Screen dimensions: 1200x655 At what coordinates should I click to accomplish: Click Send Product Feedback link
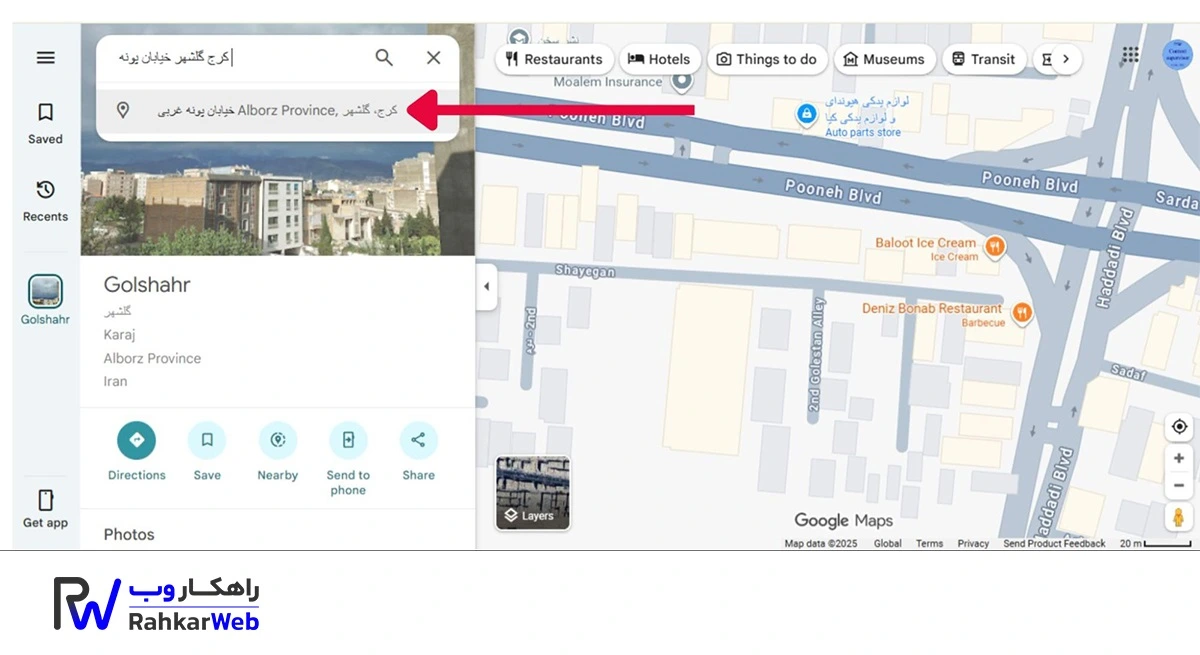[1054, 544]
